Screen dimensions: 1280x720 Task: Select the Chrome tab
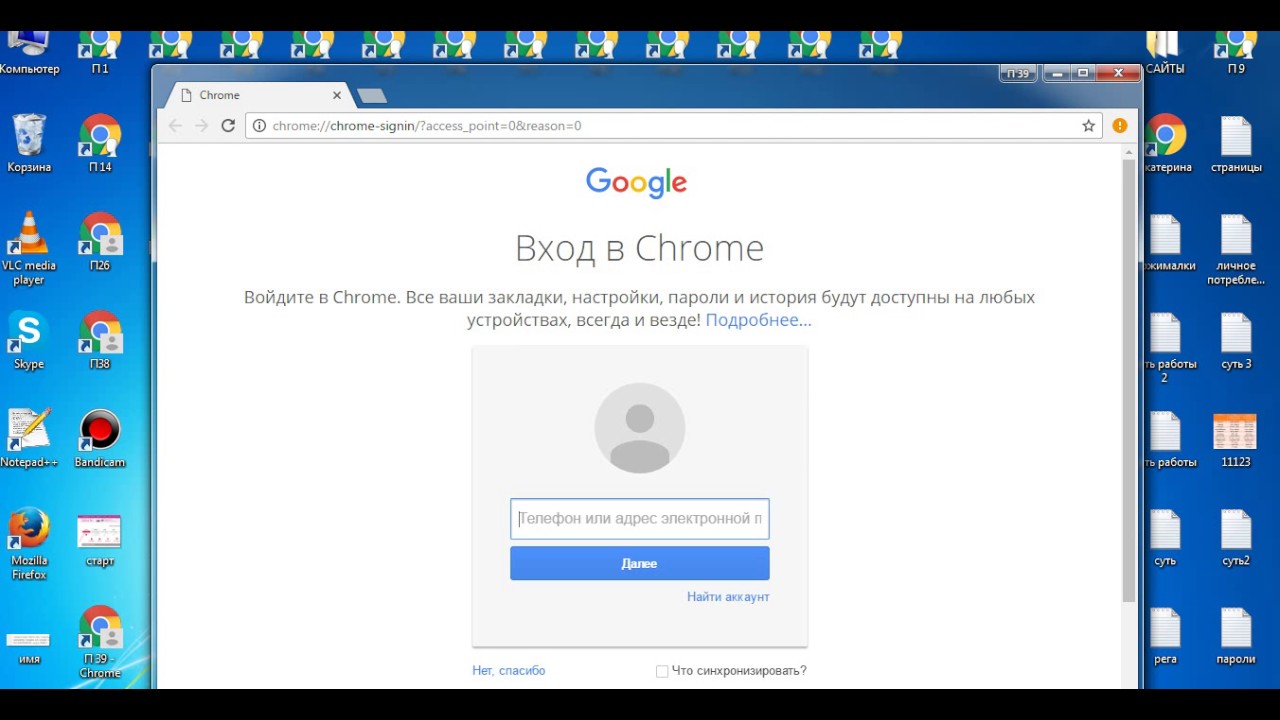click(258, 95)
